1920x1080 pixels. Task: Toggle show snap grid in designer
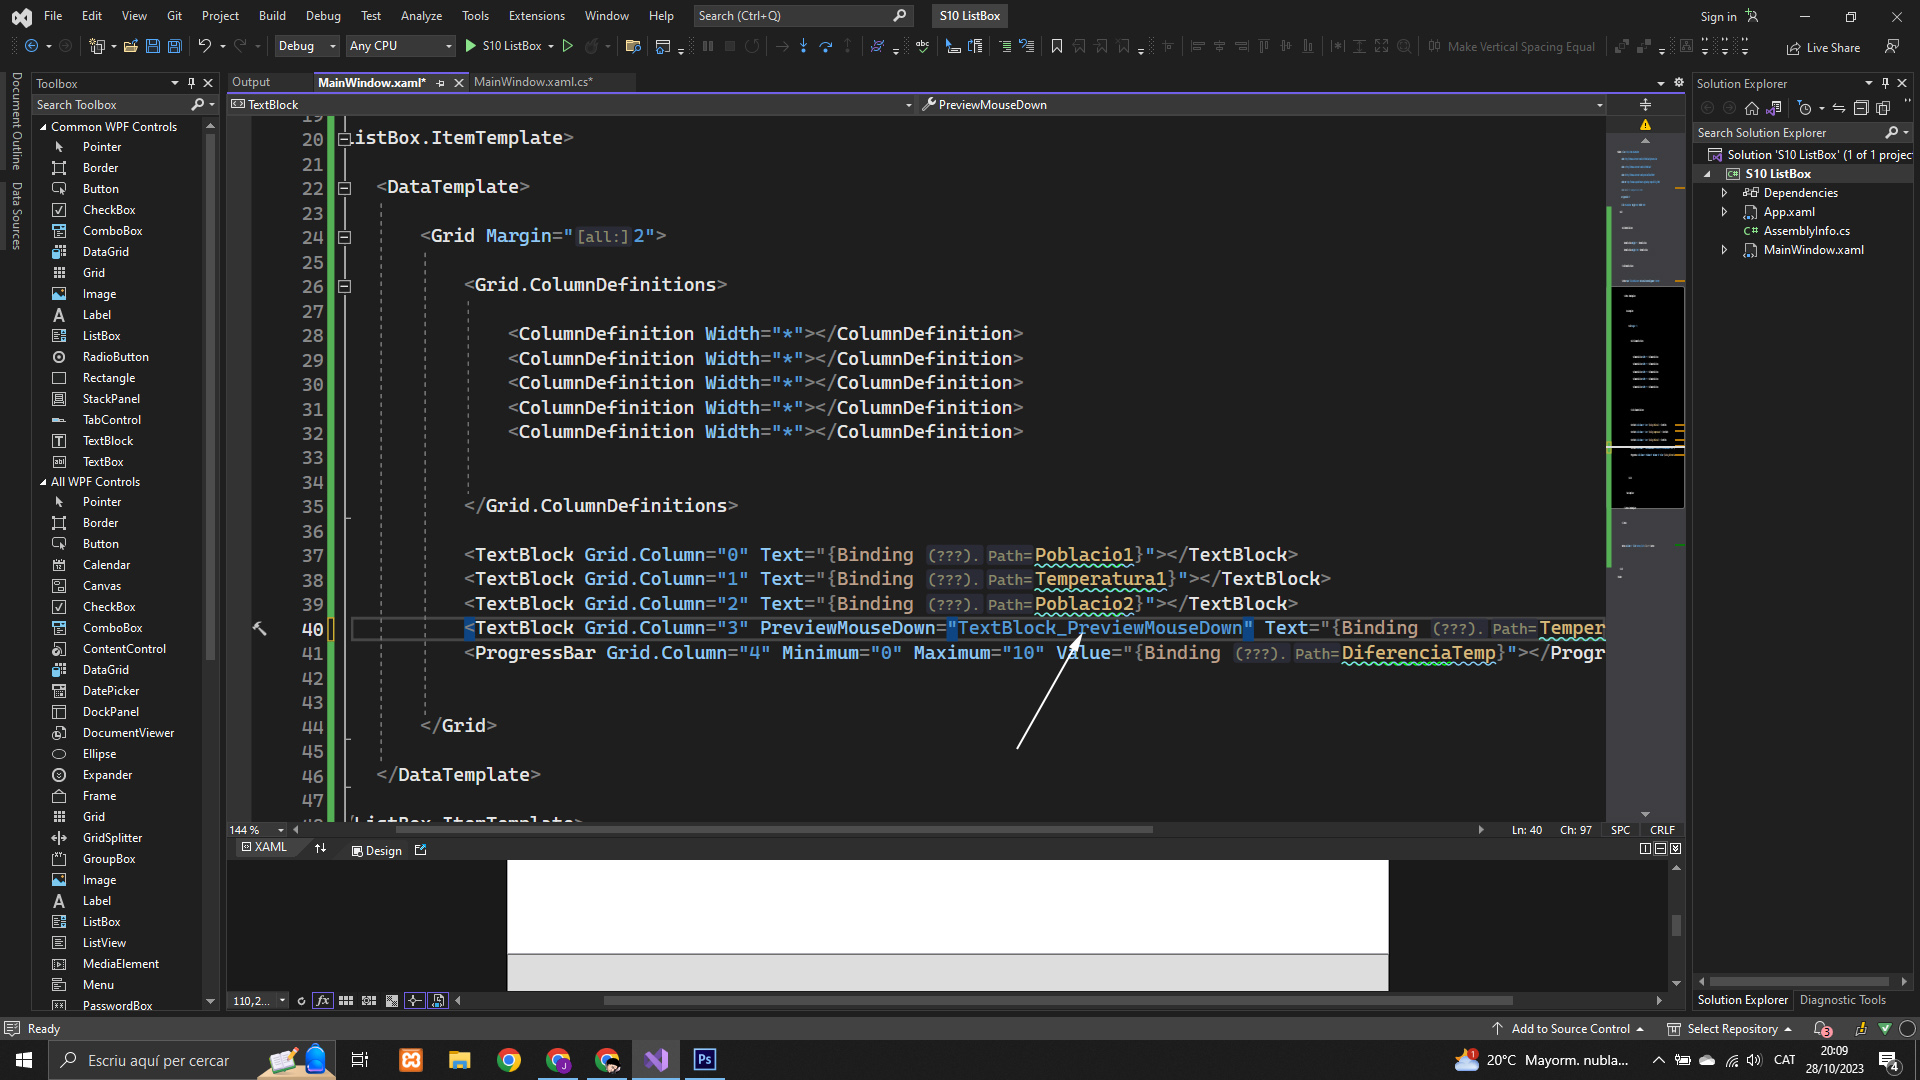[346, 1001]
